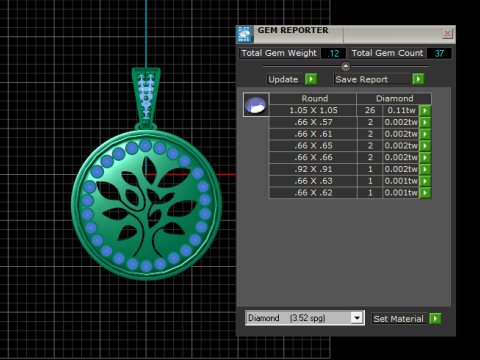Select the .66 X .57 size cell
480x360 pixels.
313,122
